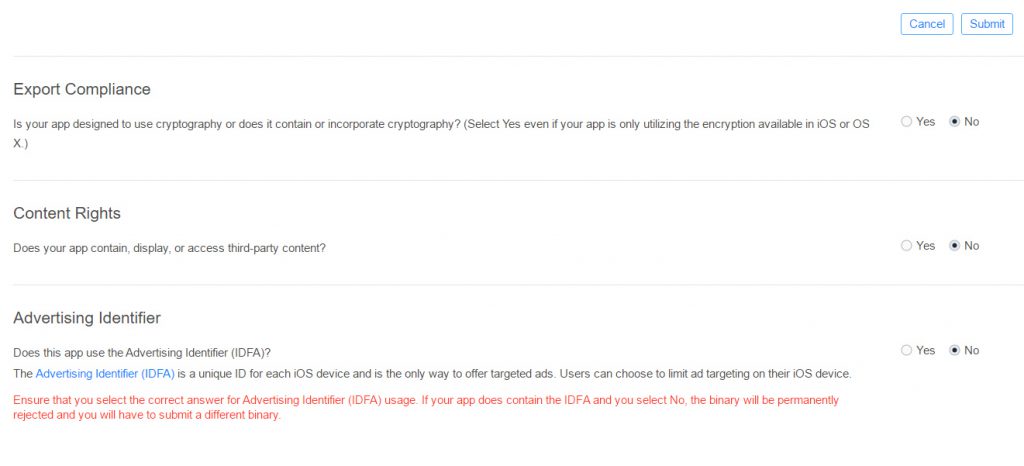Click the Advertising Identifier section heading
This screenshot has width=1024, height=466.
(x=87, y=318)
